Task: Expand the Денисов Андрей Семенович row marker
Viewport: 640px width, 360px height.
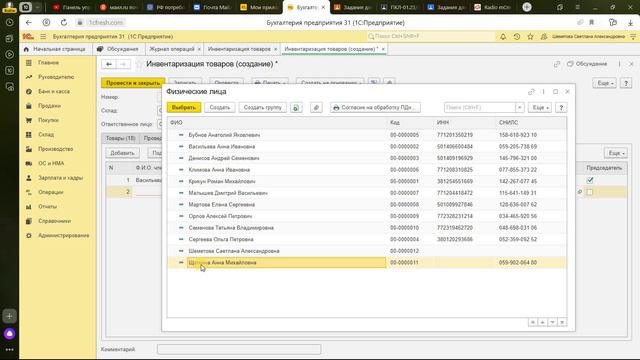Action: [181, 158]
